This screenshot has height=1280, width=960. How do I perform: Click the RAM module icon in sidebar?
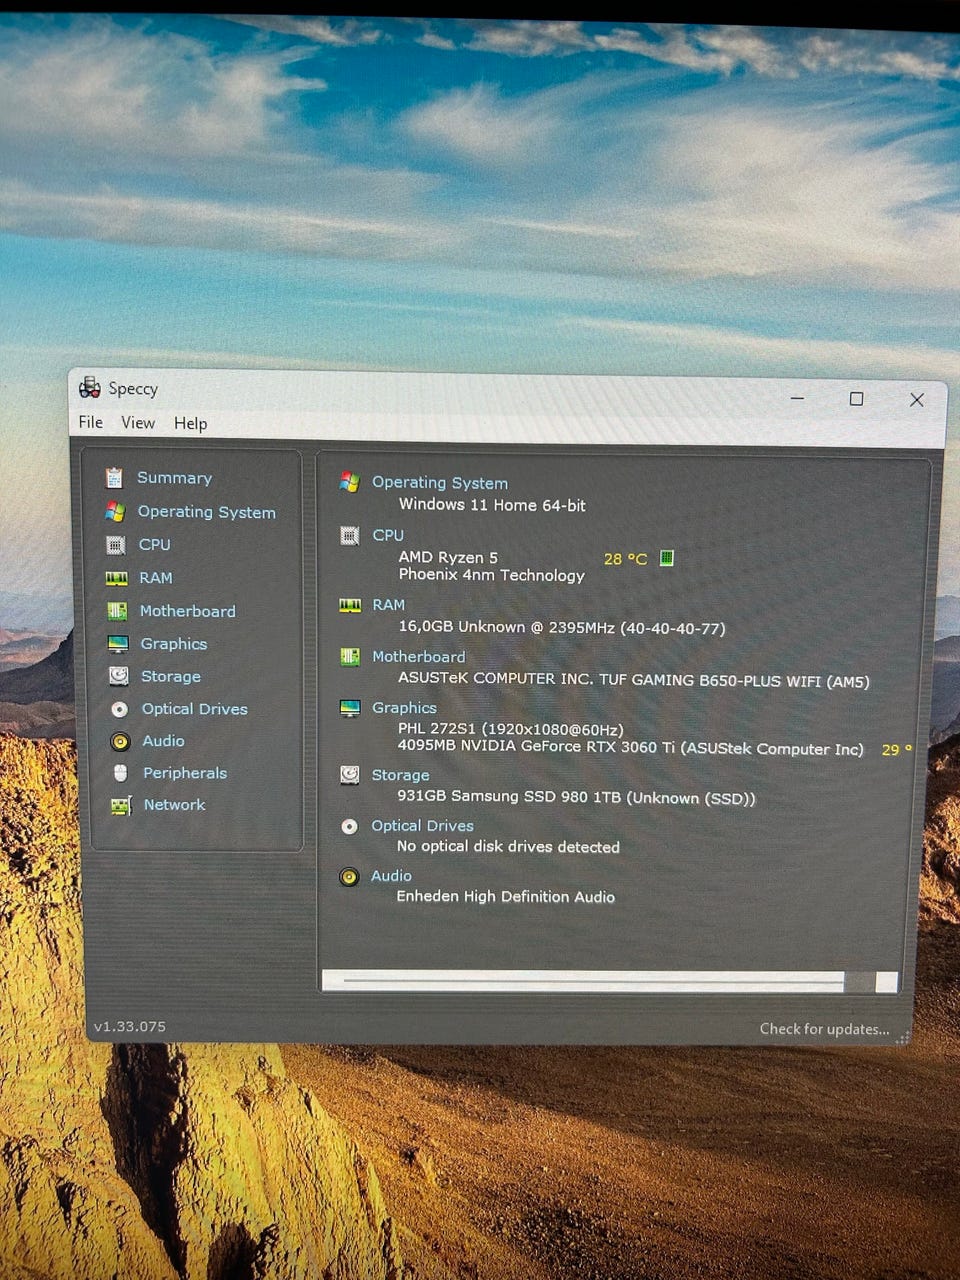[x=117, y=578]
